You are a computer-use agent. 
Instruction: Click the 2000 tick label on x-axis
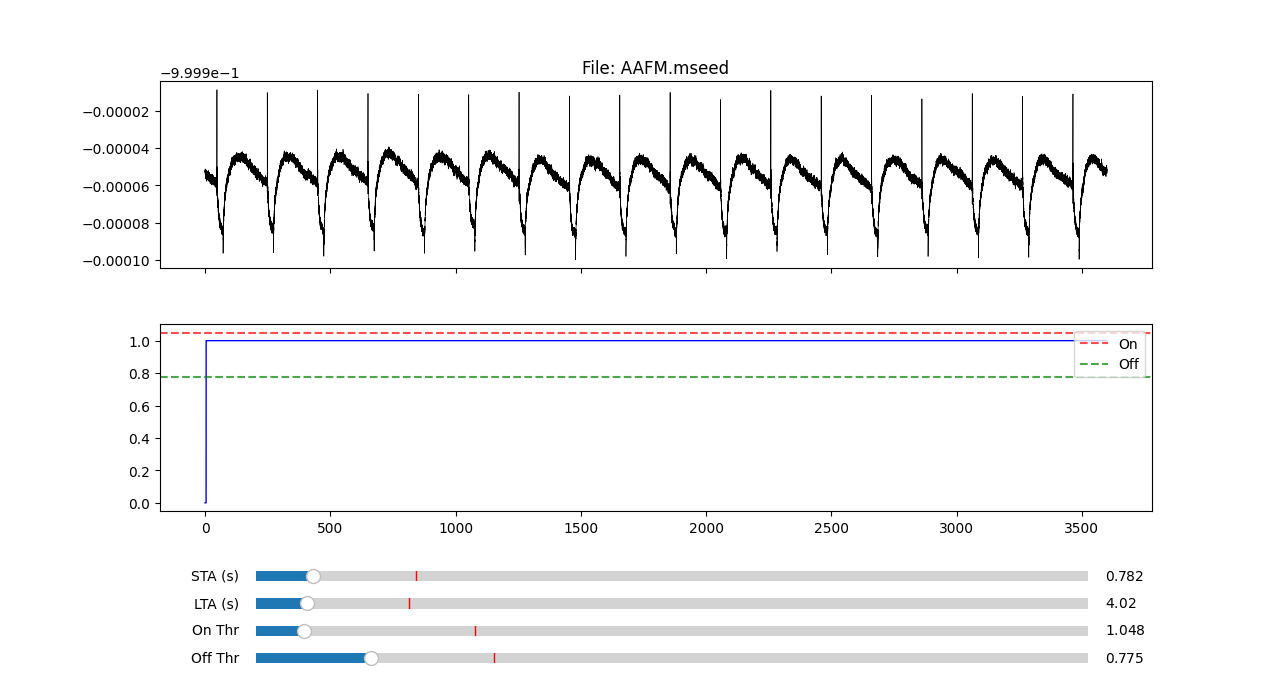[706, 527]
